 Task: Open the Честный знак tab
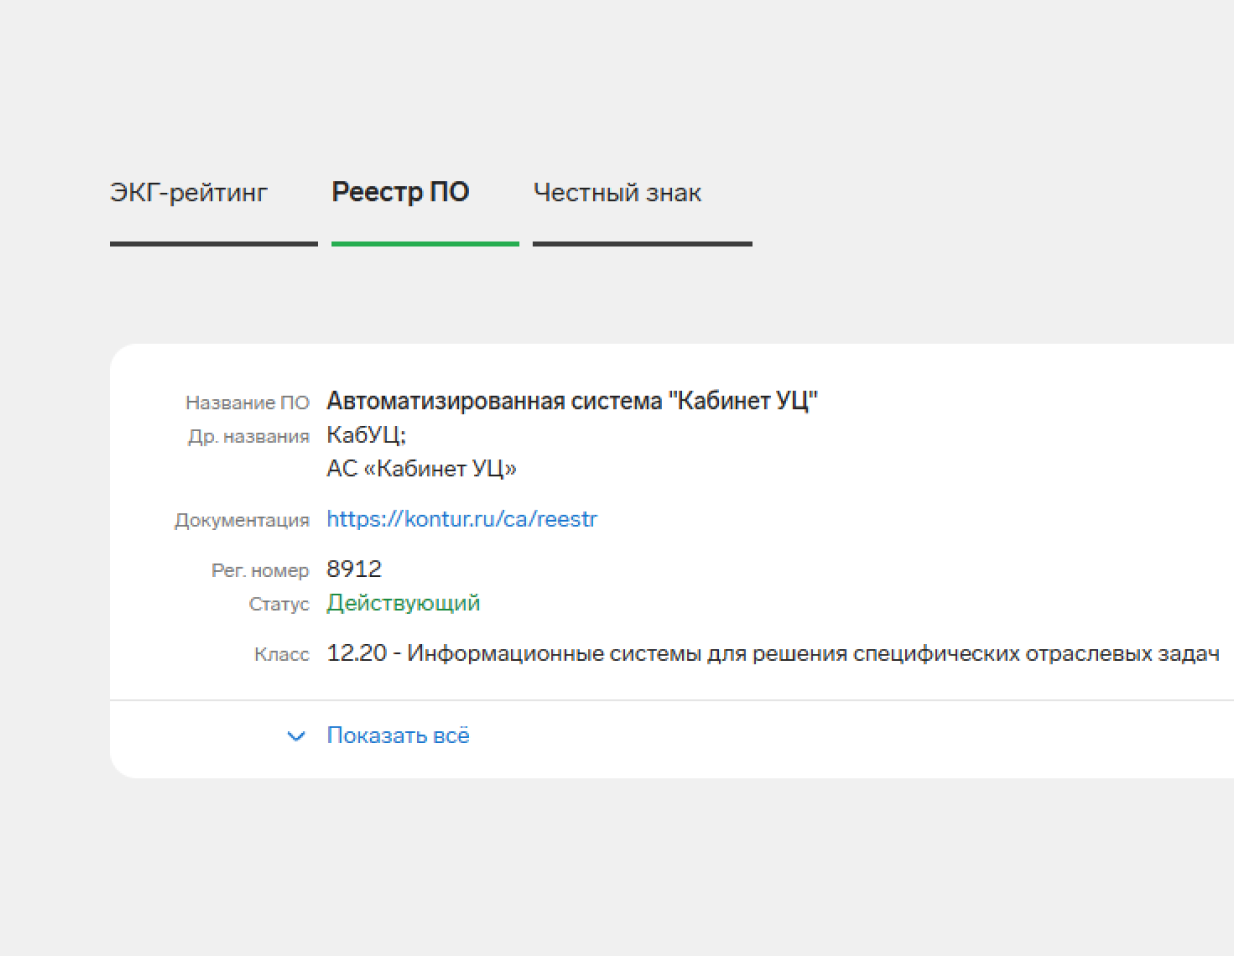click(x=617, y=192)
